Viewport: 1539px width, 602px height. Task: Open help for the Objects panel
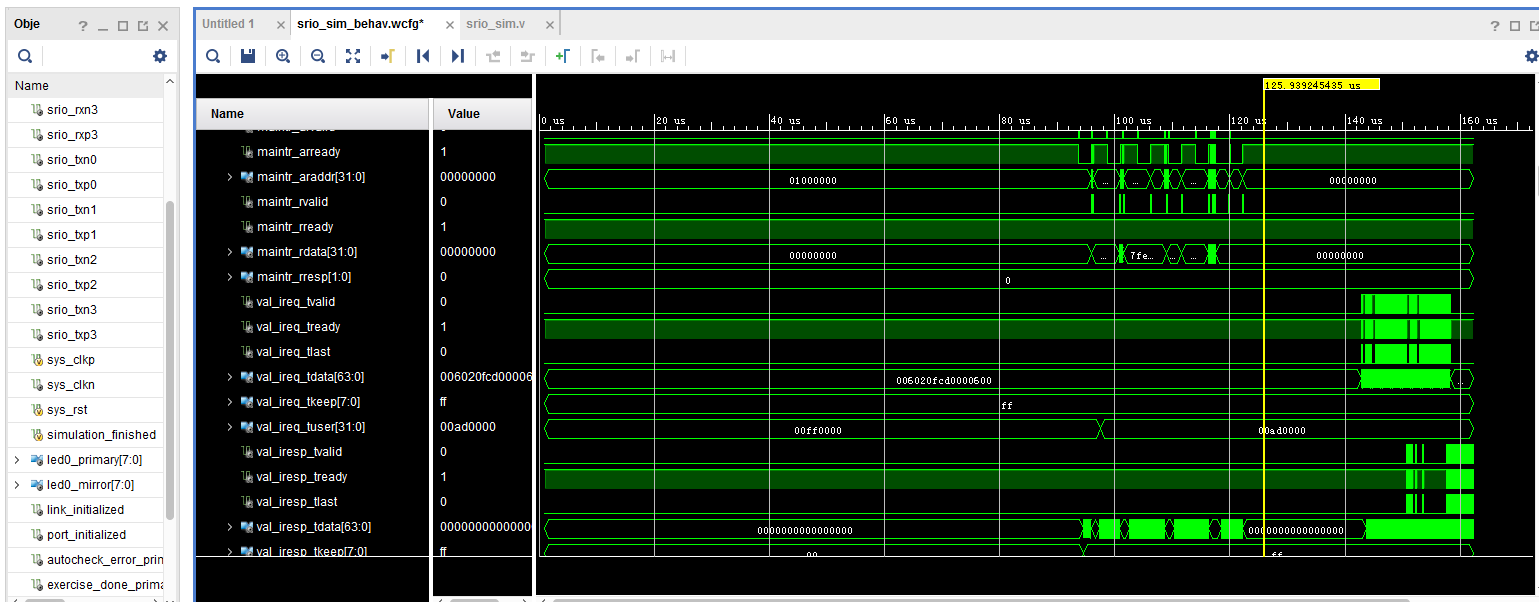point(82,24)
